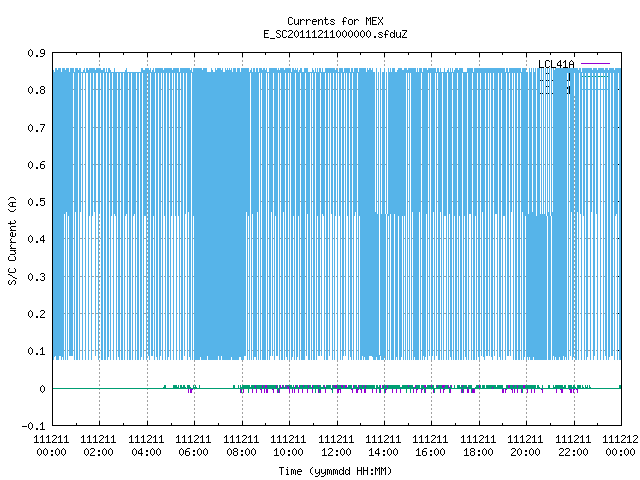
Task: Click the legend label 'LCL41A'
Action: [x=556, y=64]
